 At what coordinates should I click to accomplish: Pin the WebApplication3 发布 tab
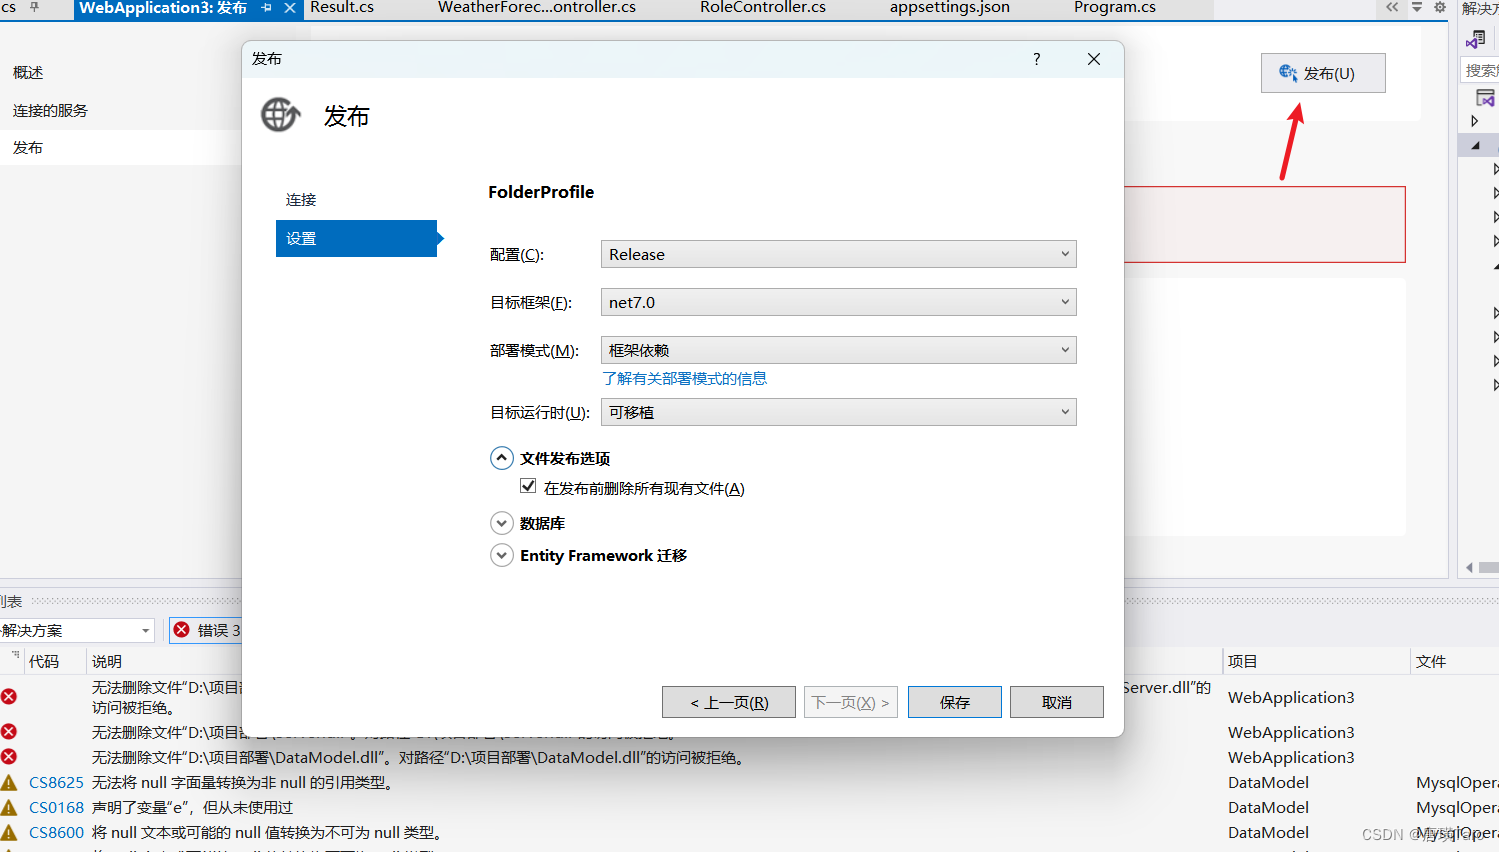(266, 8)
